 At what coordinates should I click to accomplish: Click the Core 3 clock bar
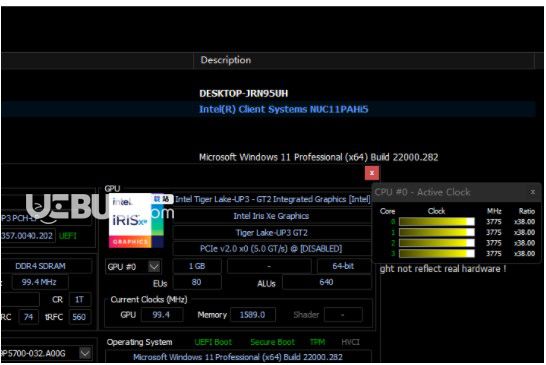437,253
